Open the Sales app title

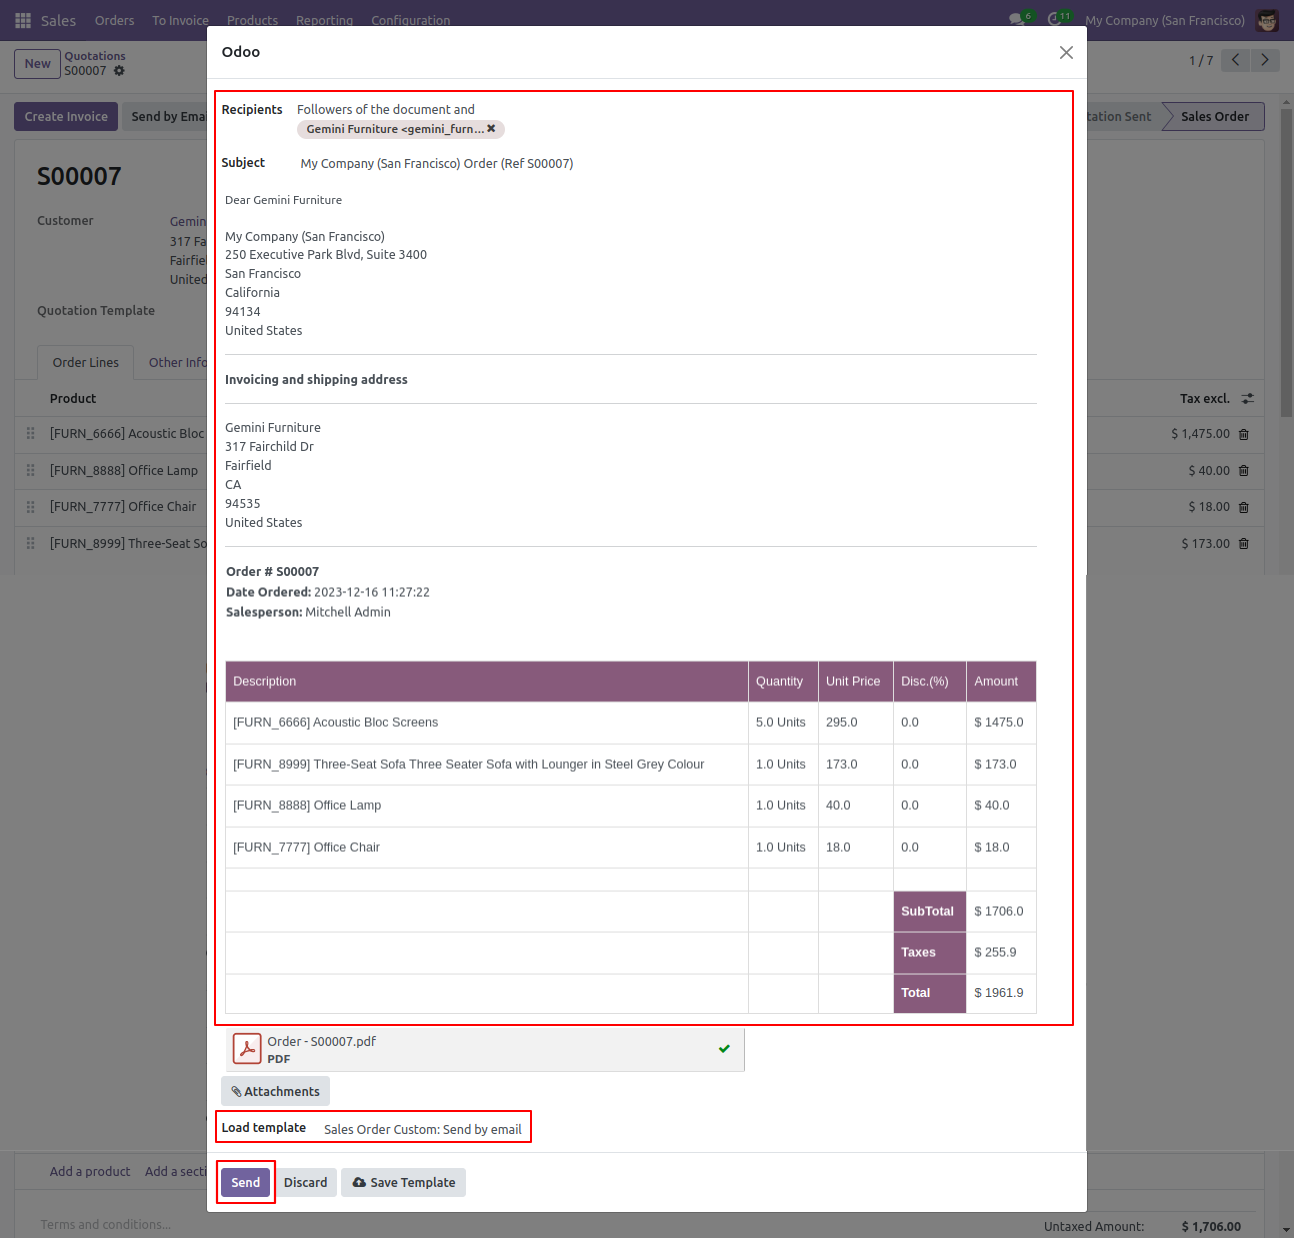click(58, 20)
